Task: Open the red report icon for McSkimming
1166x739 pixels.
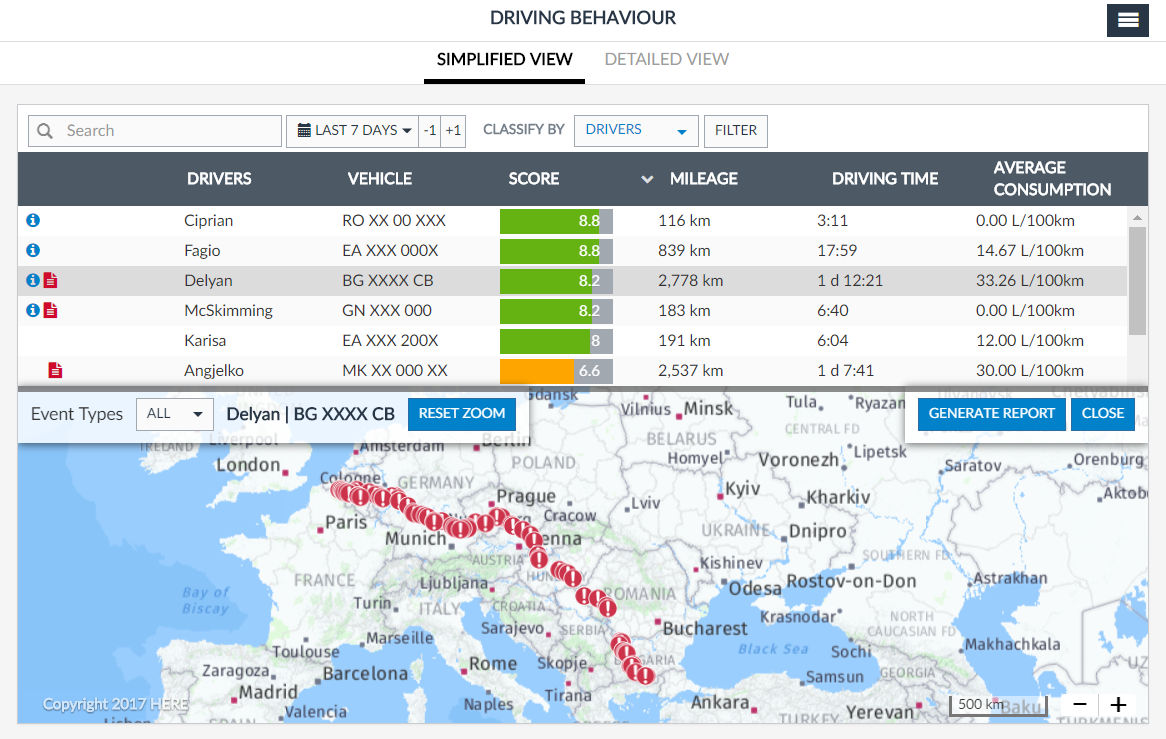Action: pos(50,311)
